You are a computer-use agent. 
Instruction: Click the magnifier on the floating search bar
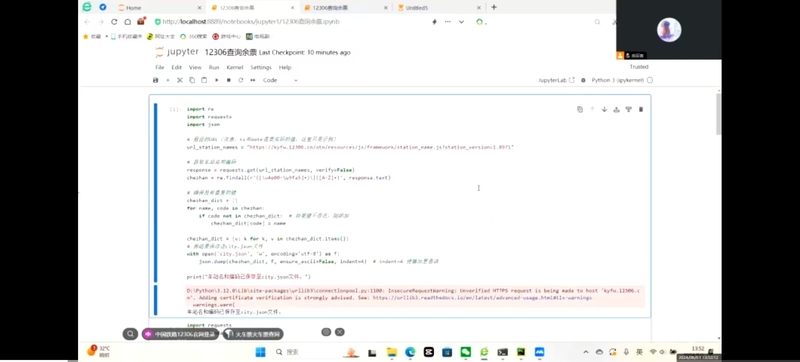point(131,334)
